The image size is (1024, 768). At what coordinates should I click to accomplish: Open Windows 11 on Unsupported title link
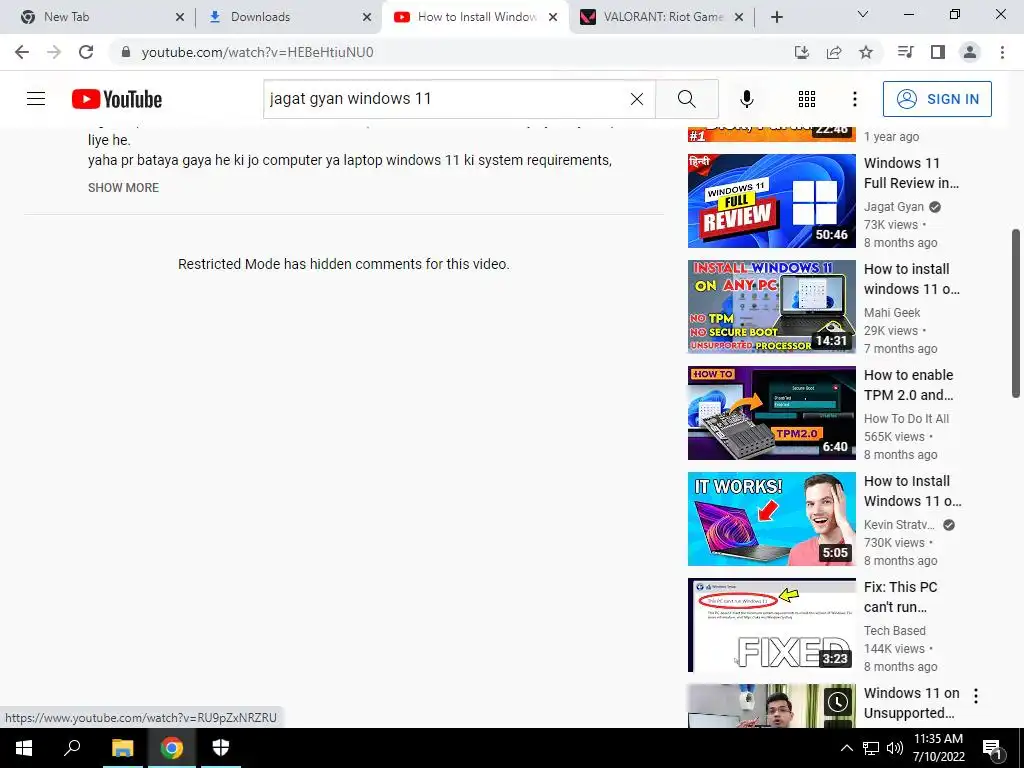coord(912,703)
